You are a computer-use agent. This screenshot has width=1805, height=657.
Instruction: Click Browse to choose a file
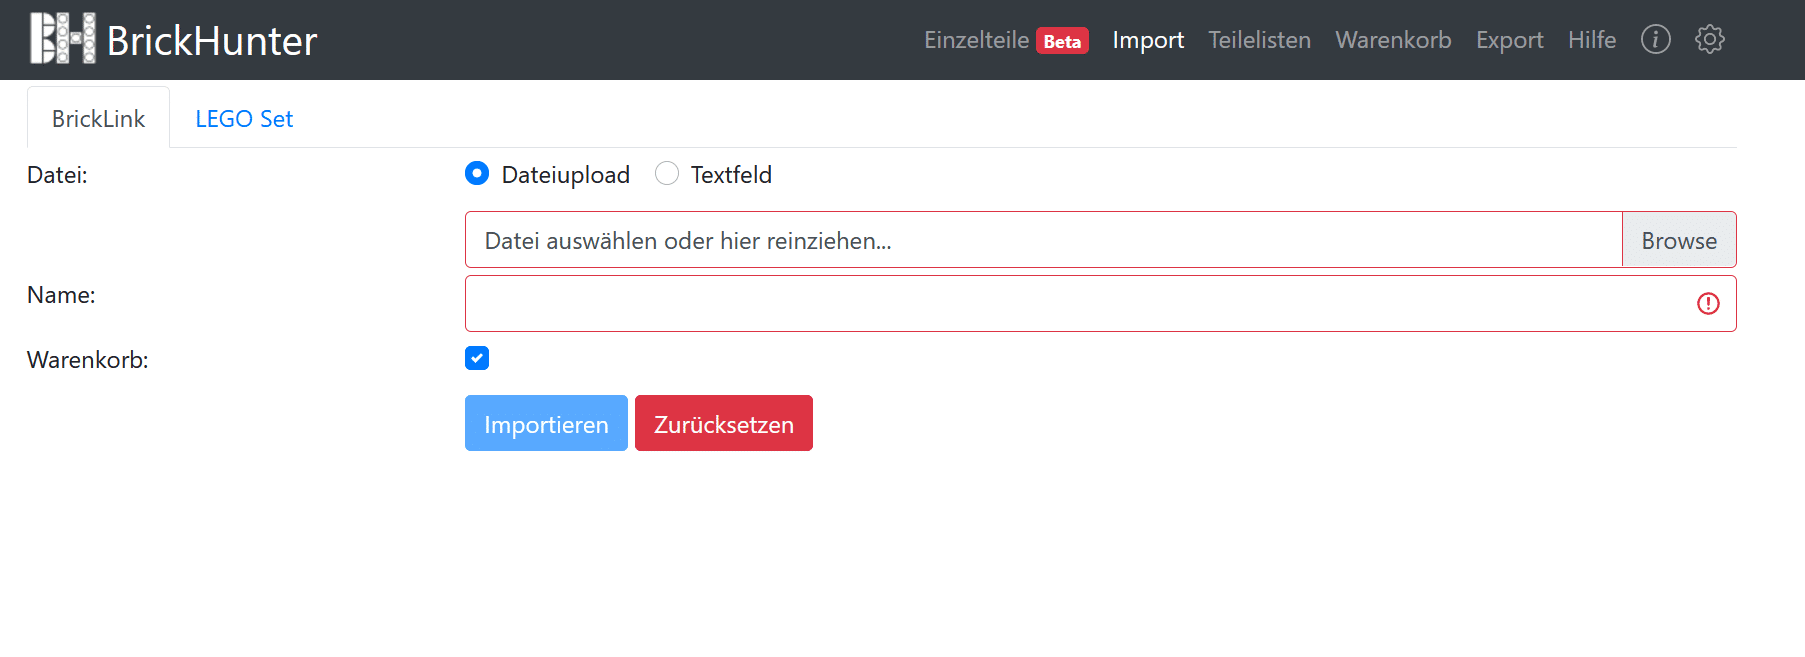point(1679,240)
